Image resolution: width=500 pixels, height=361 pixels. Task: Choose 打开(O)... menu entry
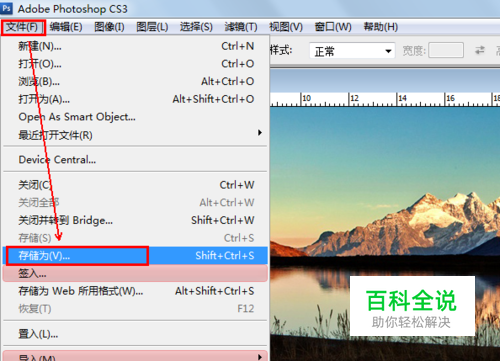coord(135,64)
